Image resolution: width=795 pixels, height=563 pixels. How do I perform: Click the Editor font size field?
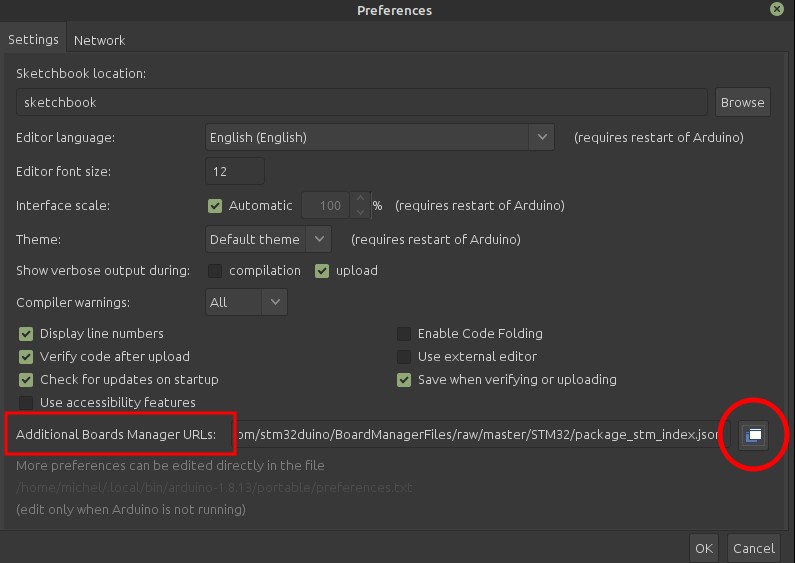235,171
